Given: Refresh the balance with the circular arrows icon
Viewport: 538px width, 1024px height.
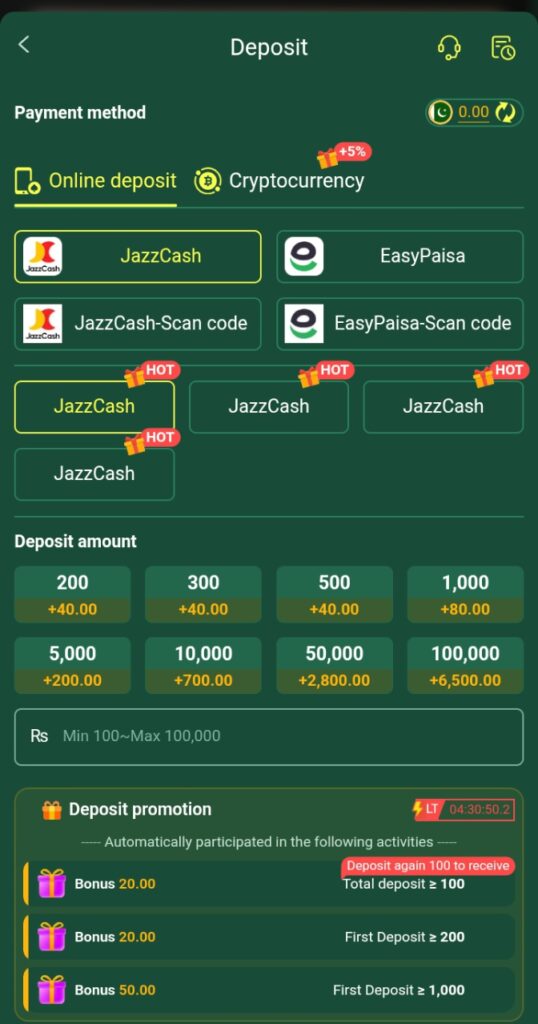Looking at the screenshot, I should tap(505, 112).
